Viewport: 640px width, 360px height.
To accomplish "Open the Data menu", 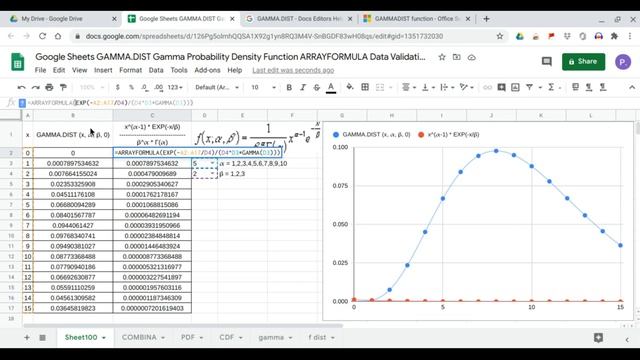I will pos(156,70).
